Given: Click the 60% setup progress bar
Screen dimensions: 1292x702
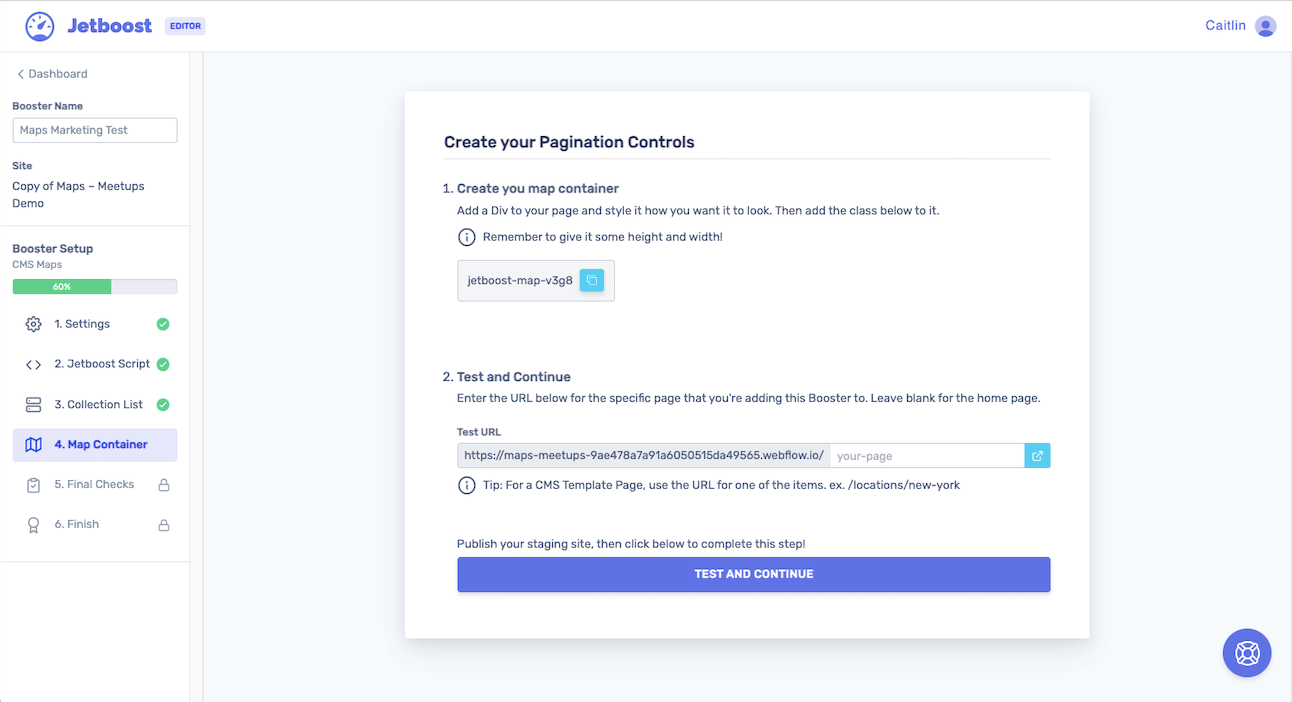Looking at the screenshot, I should pyautogui.click(x=95, y=287).
